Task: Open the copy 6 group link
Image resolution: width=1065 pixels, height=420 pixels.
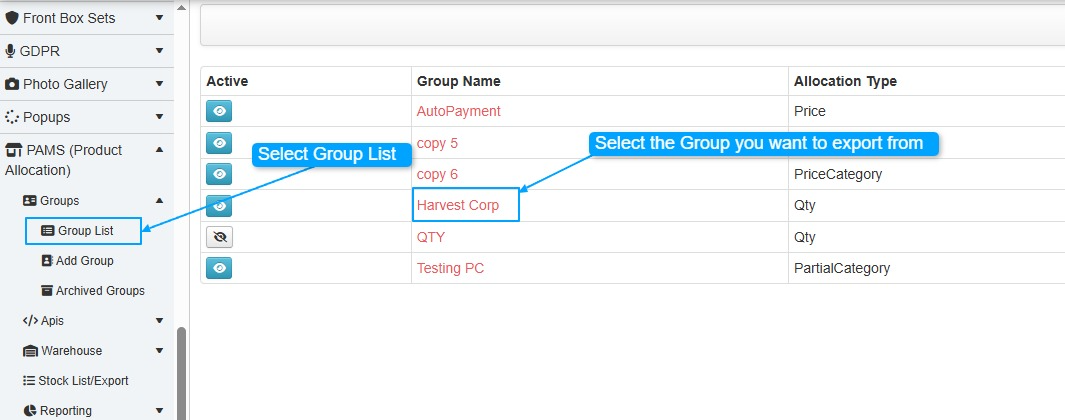Action: point(437,174)
